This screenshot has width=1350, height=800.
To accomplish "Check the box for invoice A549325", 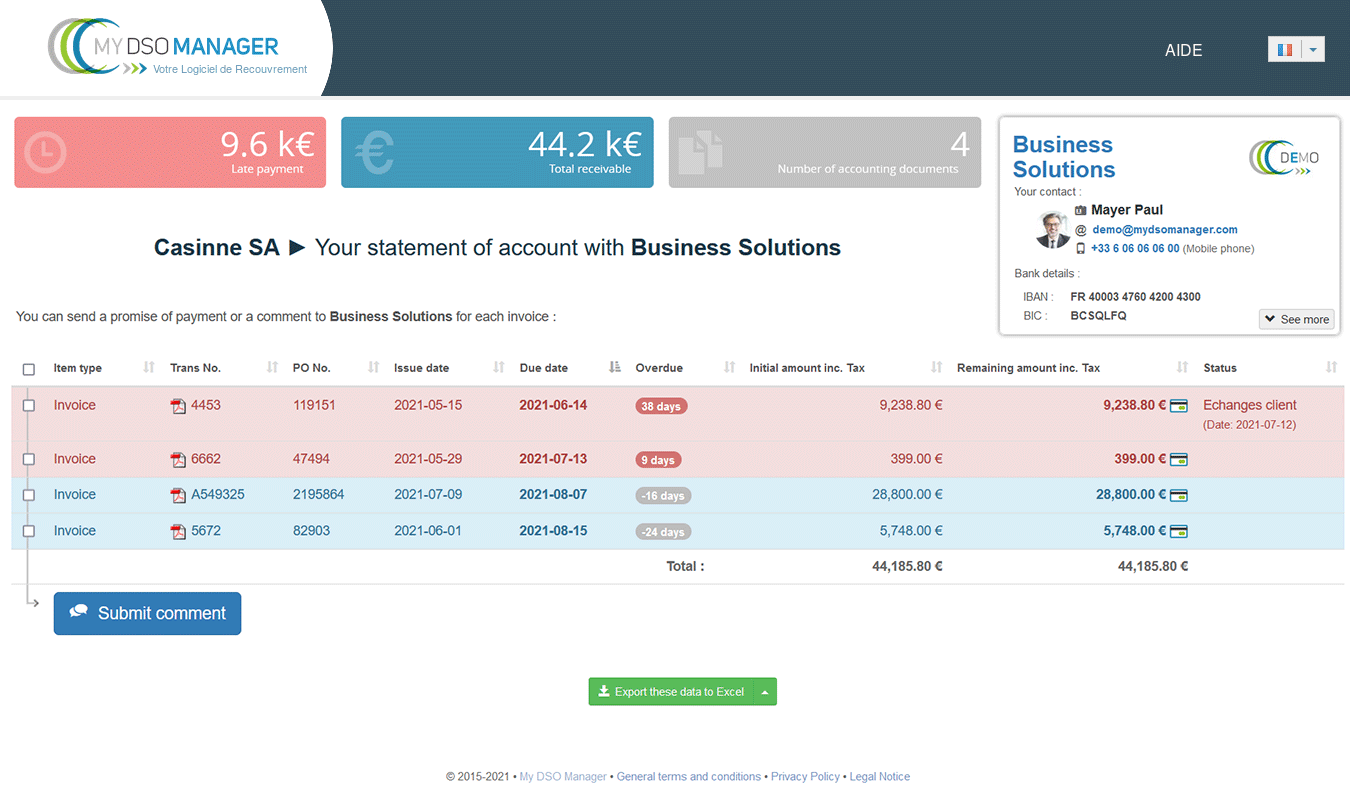I will click(x=29, y=496).
